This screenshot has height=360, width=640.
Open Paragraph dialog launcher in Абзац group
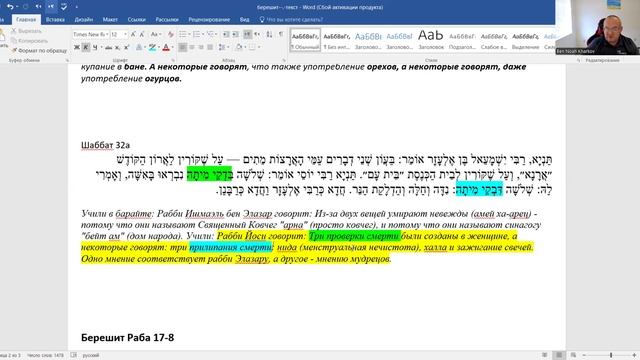pyautogui.click(x=284, y=60)
